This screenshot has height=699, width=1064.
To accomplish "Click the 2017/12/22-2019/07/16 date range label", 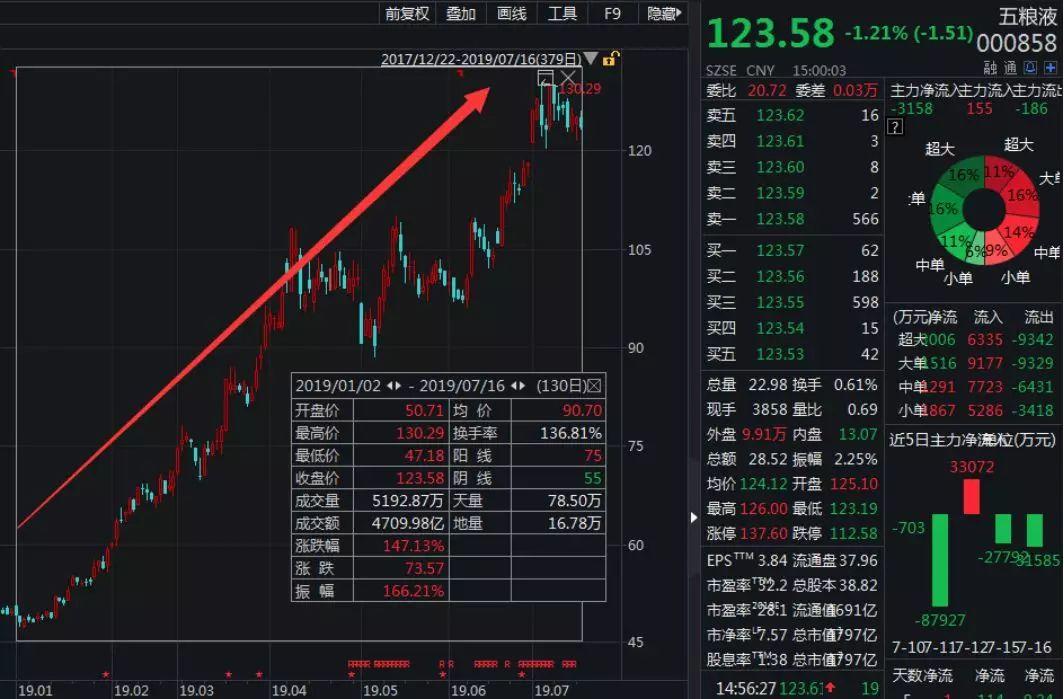I will pos(481,59).
